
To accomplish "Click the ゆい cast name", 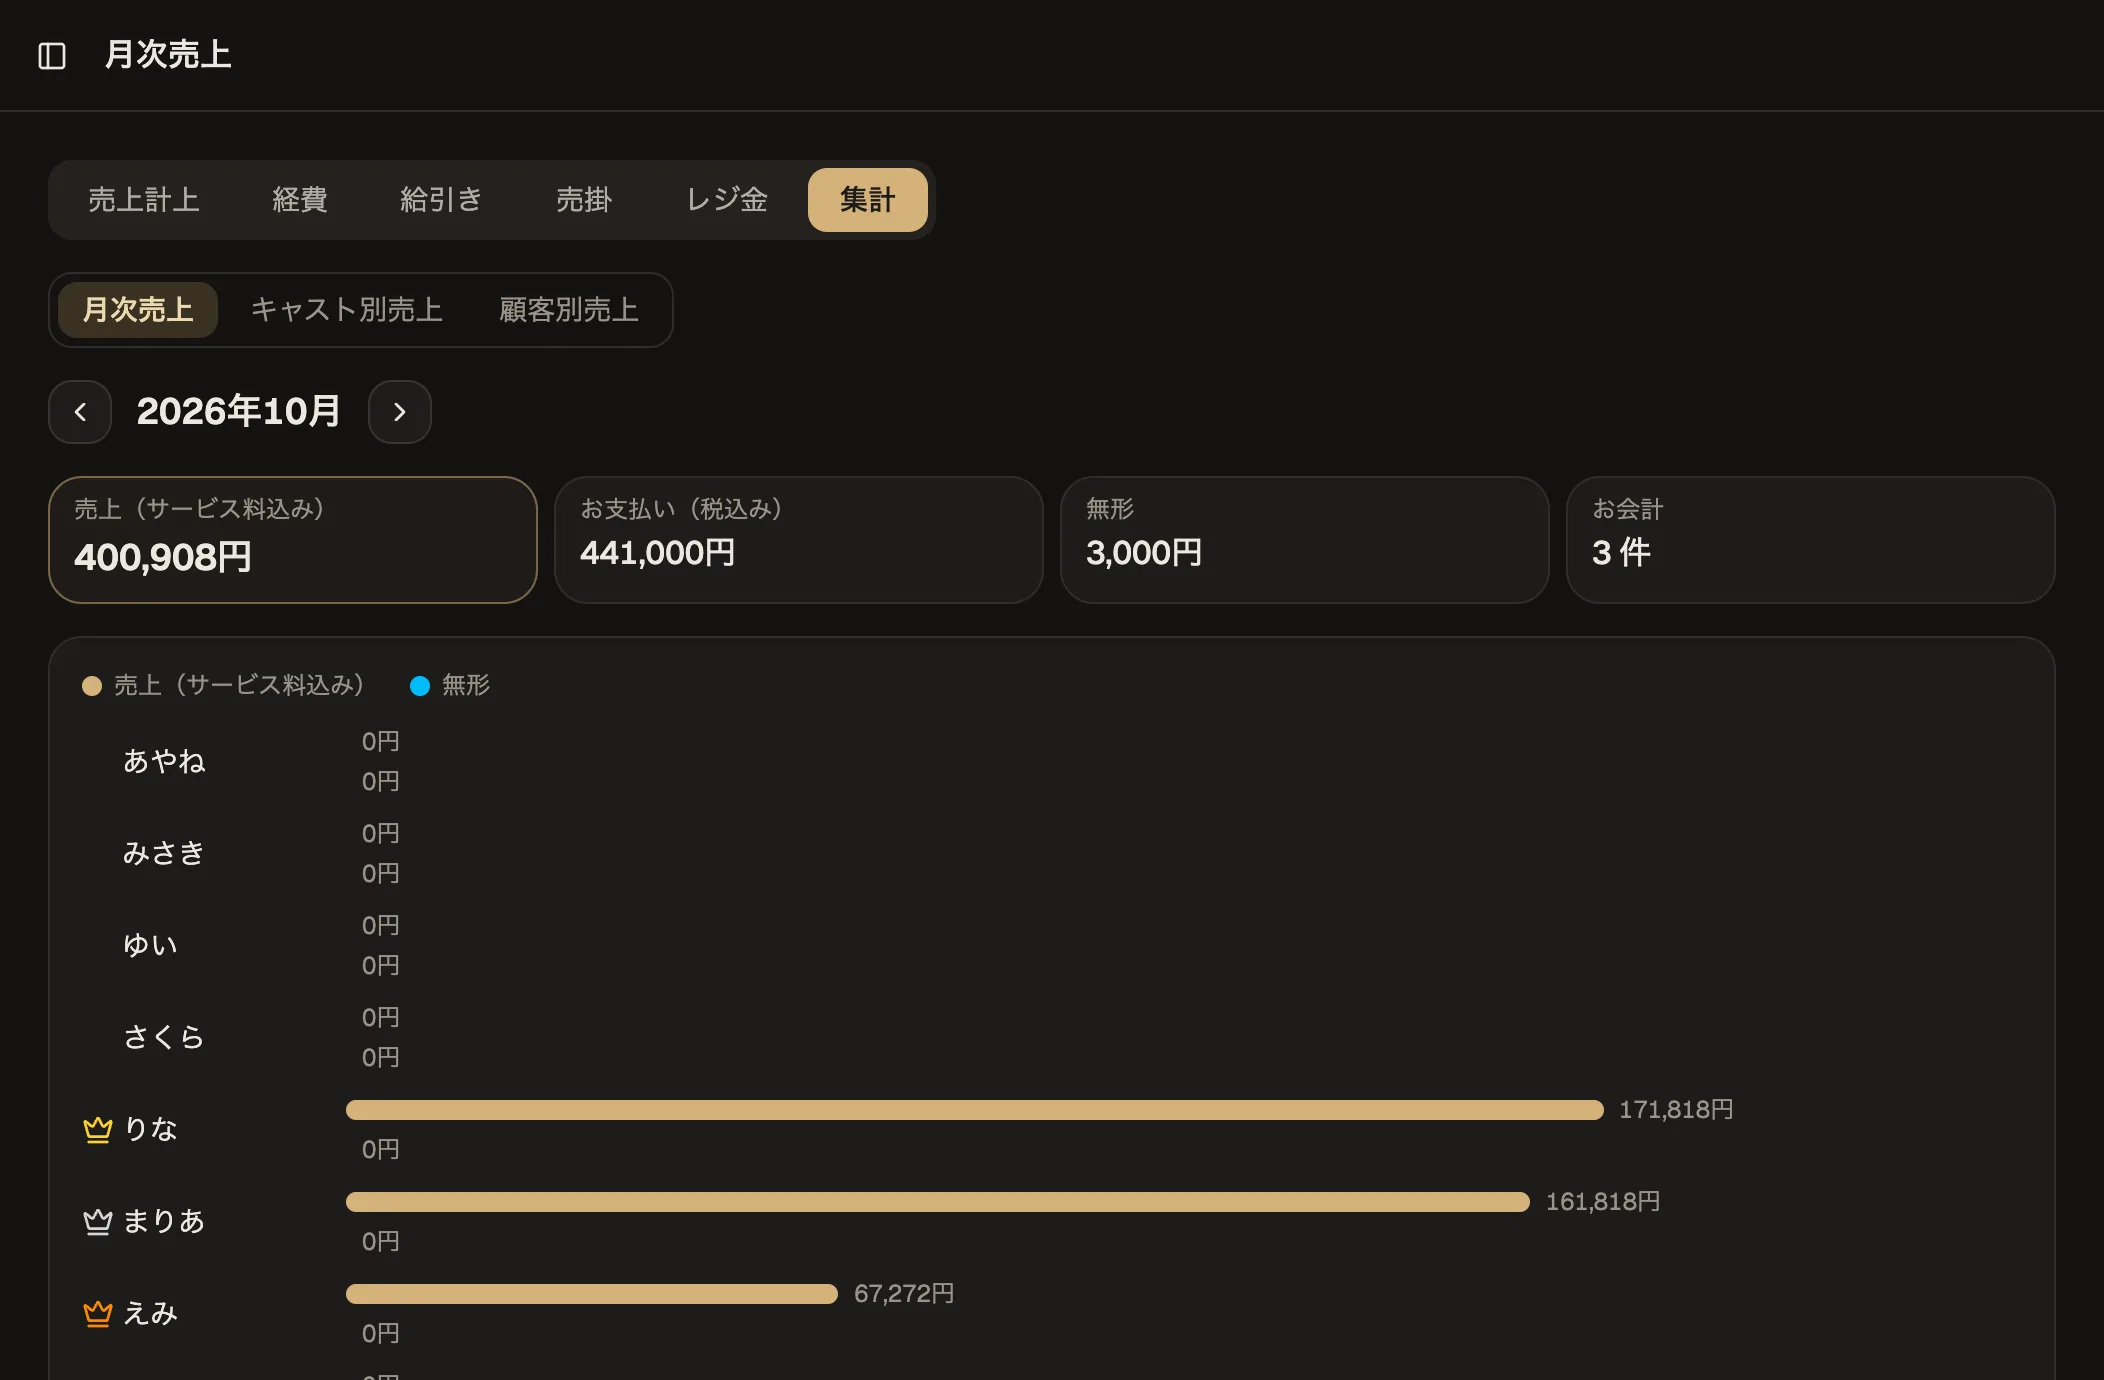I will coord(150,946).
